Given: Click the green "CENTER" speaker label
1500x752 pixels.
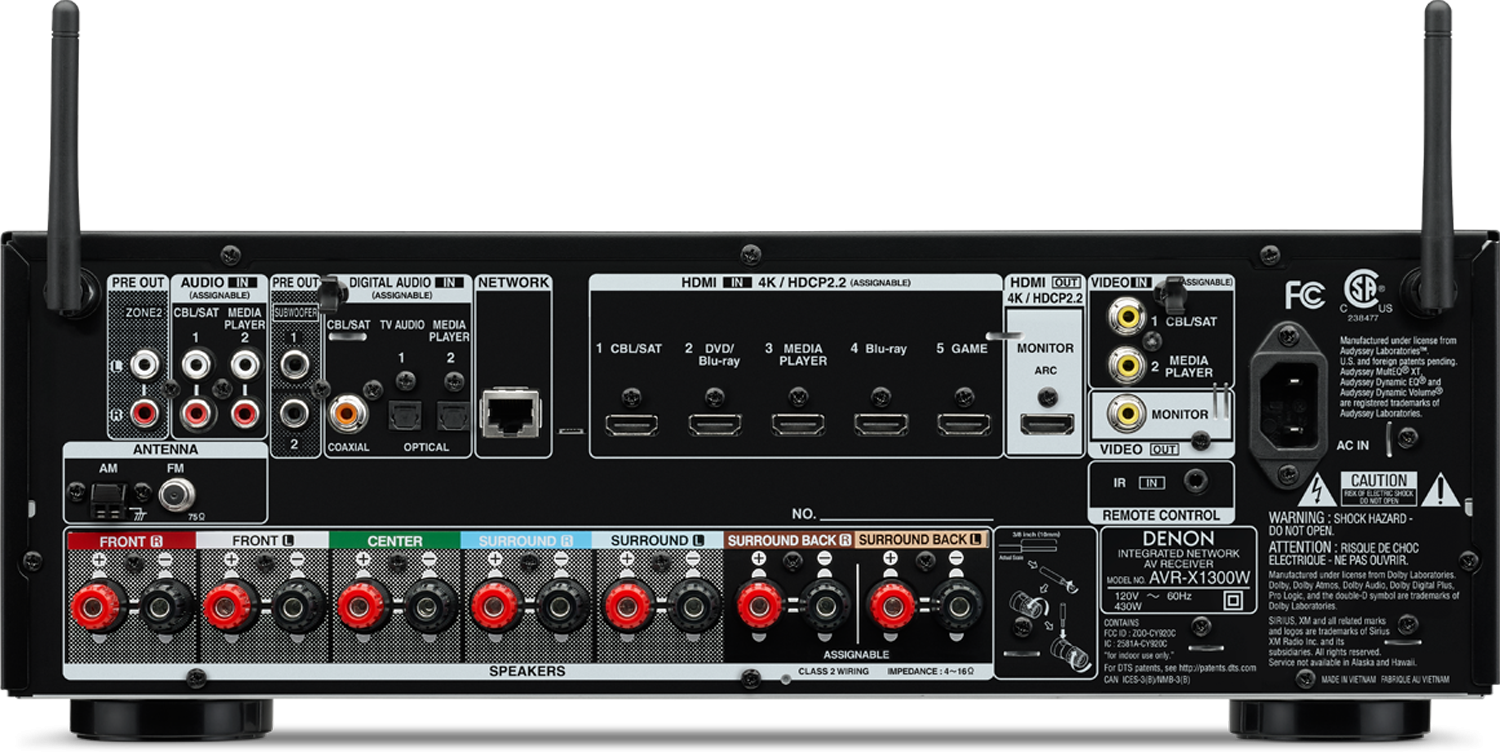Looking at the screenshot, I should (395, 541).
